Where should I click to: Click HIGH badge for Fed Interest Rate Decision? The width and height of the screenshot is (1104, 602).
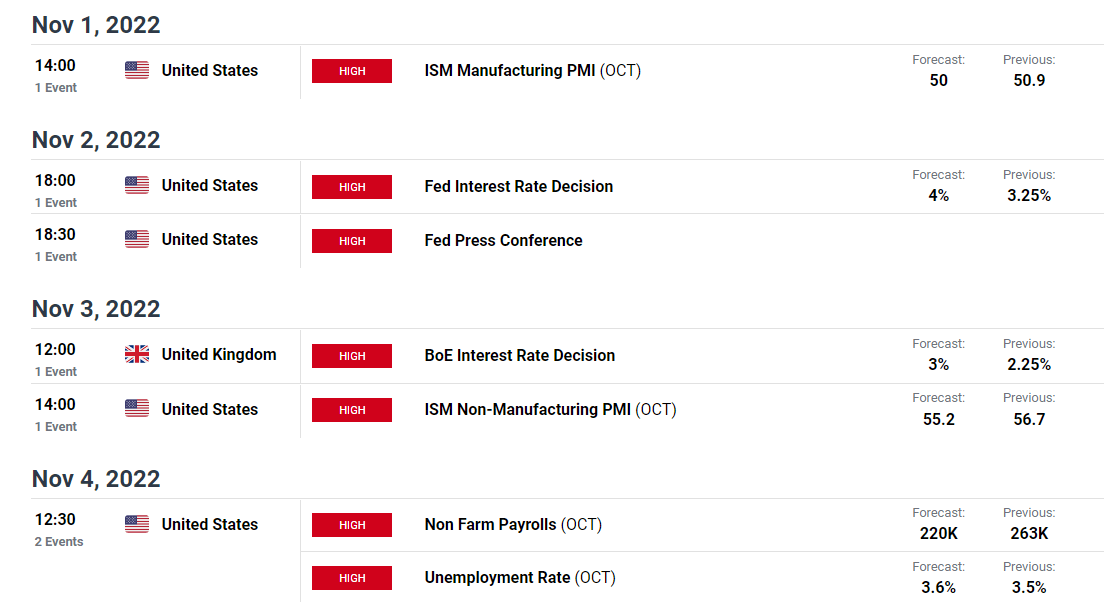pyautogui.click(x=352, y=187)
